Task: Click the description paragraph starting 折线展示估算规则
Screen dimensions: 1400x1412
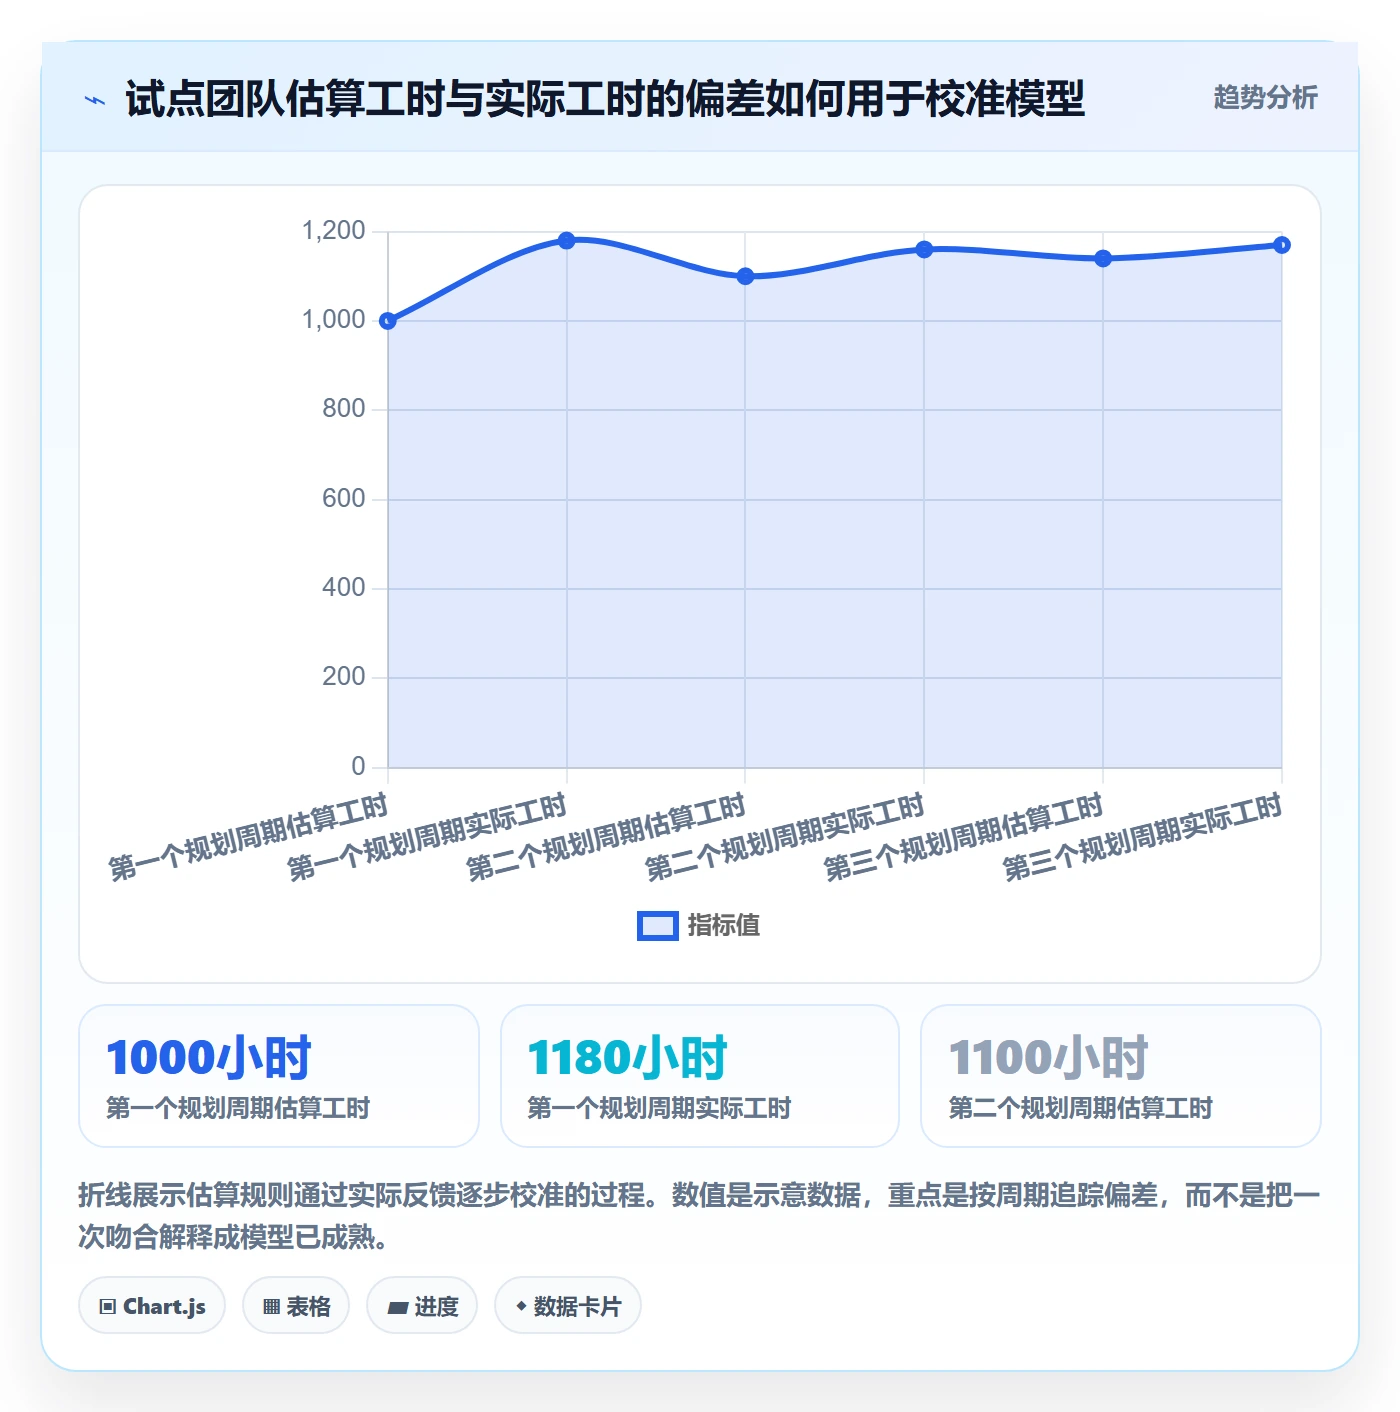Action: pos(699,1216)
